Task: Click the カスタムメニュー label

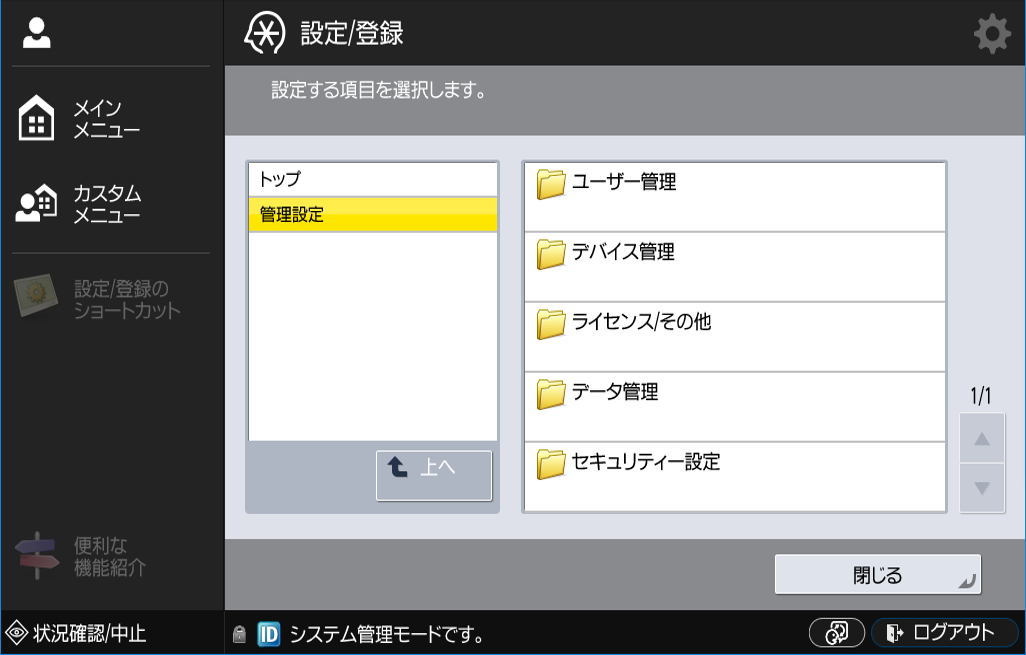Action: [107, 204]
